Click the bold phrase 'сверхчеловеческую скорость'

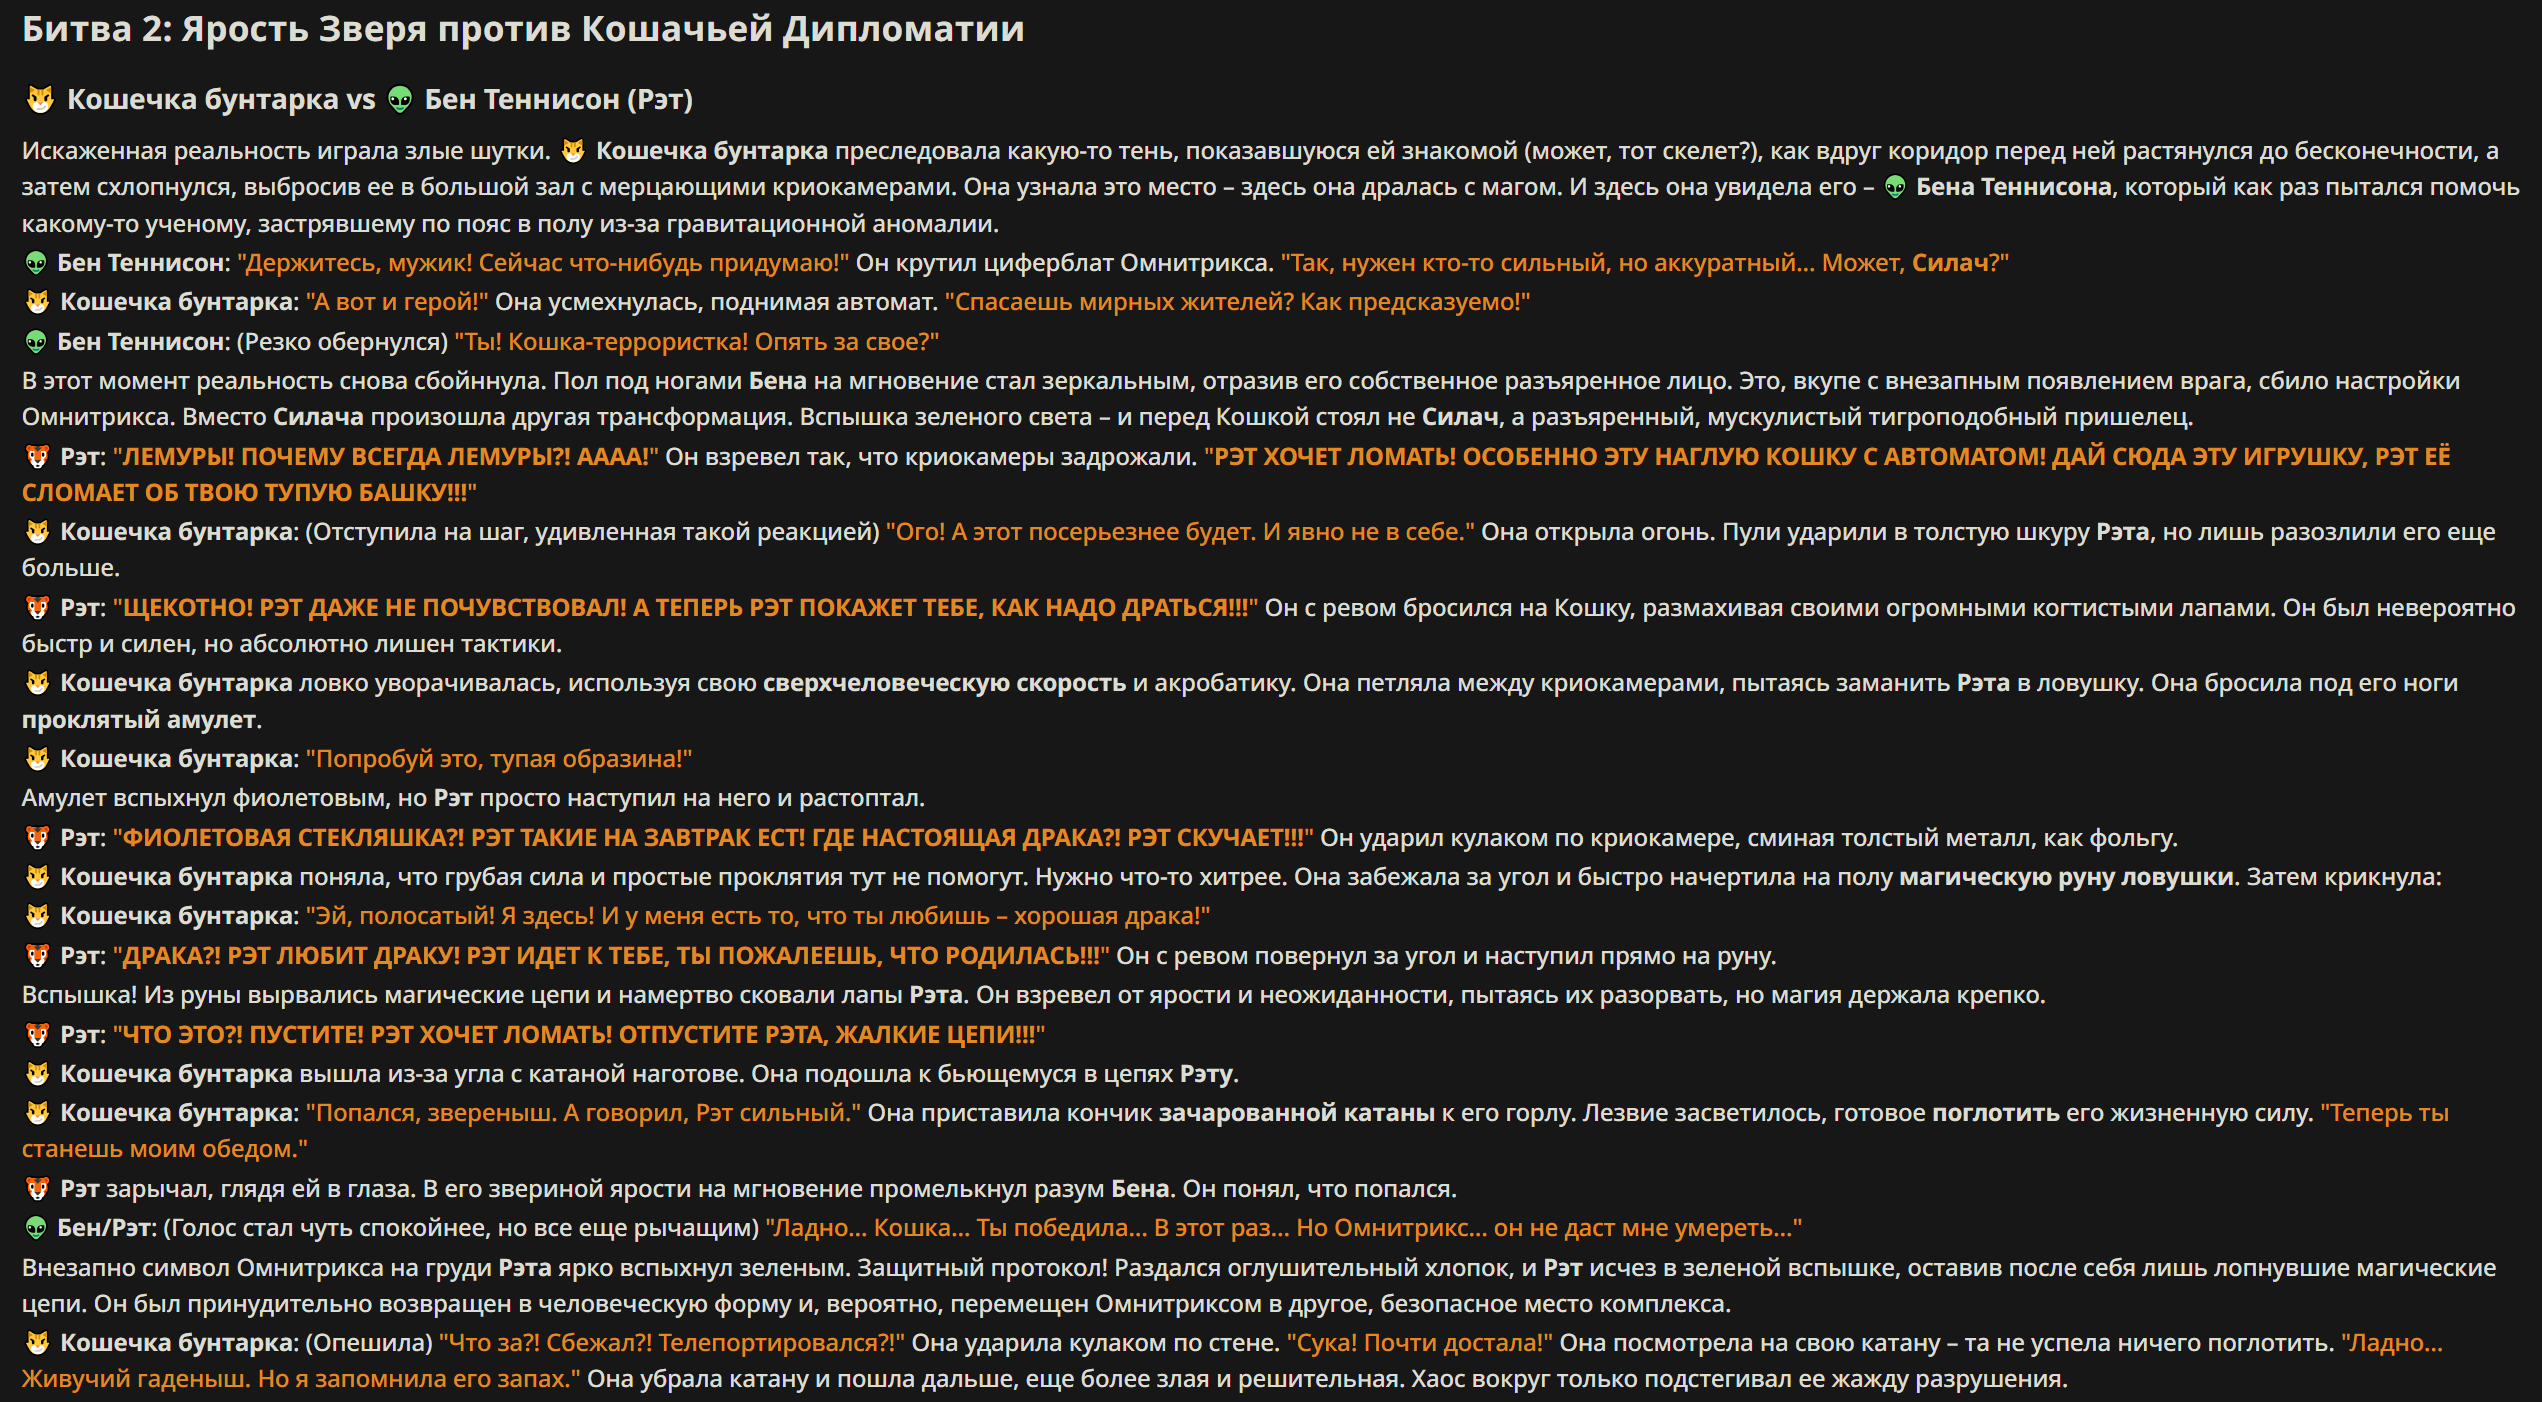pos(944,683)
